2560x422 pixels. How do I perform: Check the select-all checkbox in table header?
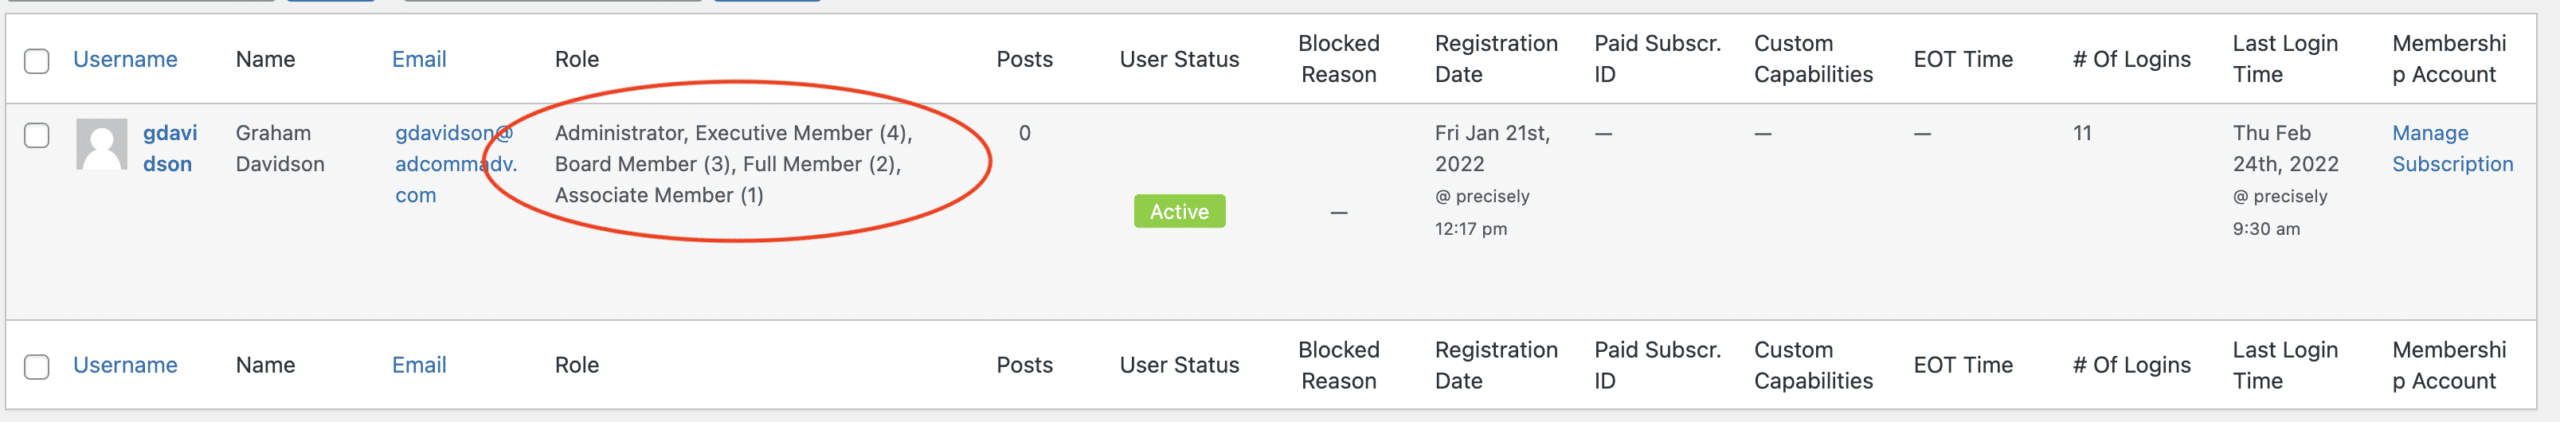37,61
